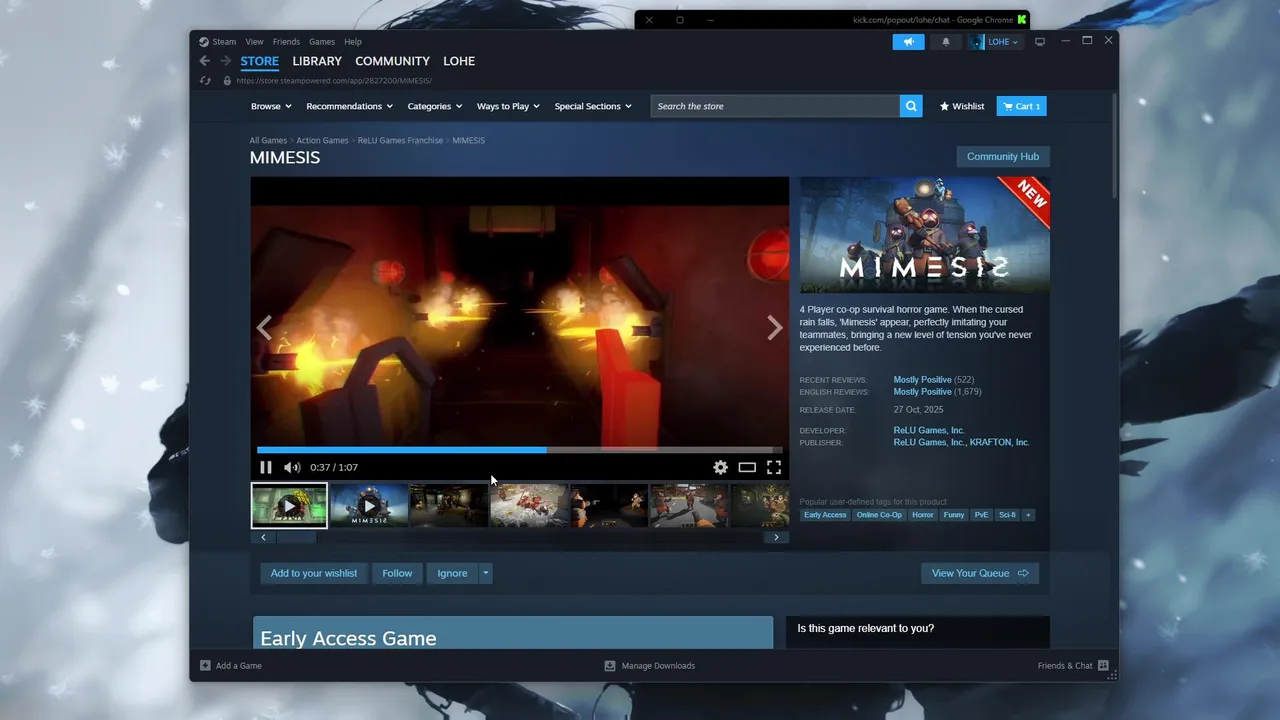This screenshot has height=720, width=1280.
Task: Select the PvE tag
Action: click(x=981, y=515)
